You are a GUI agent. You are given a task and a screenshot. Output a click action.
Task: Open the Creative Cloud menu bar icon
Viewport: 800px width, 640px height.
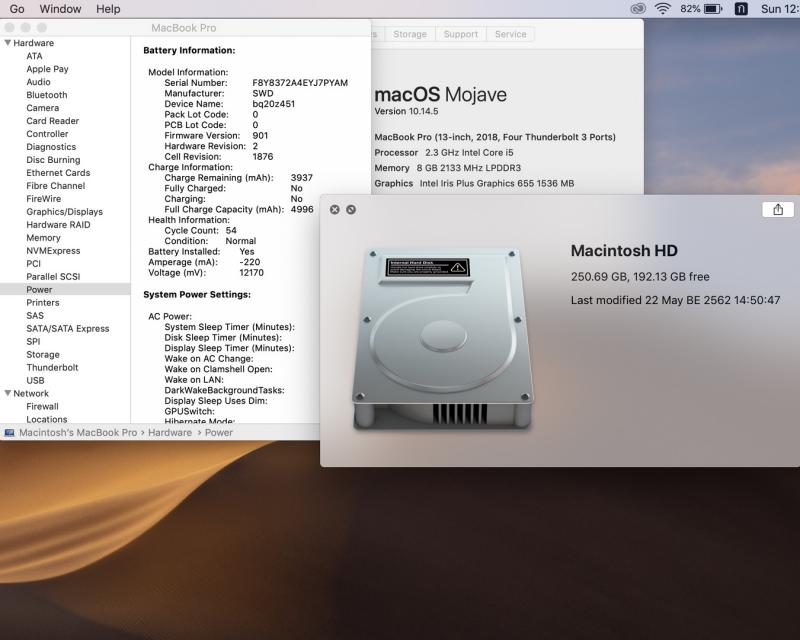click(x=638, y=9)
